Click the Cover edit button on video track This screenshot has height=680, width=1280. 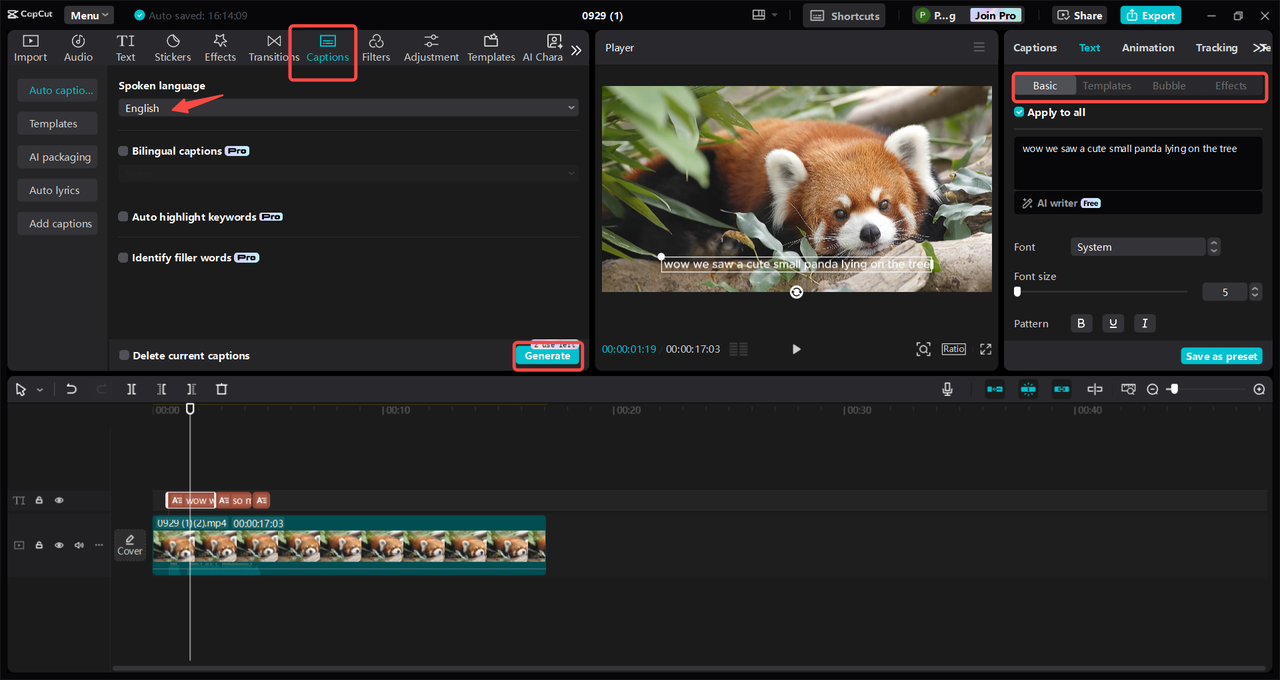(x=130, y=545)
